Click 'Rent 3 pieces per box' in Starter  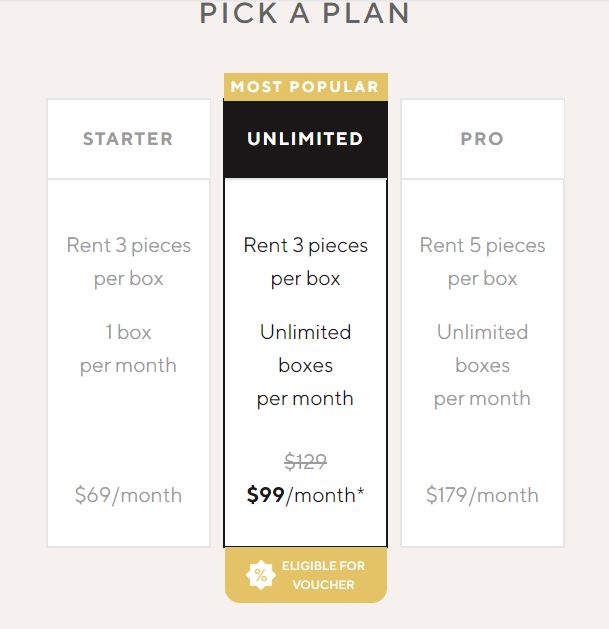click(128, 262)
